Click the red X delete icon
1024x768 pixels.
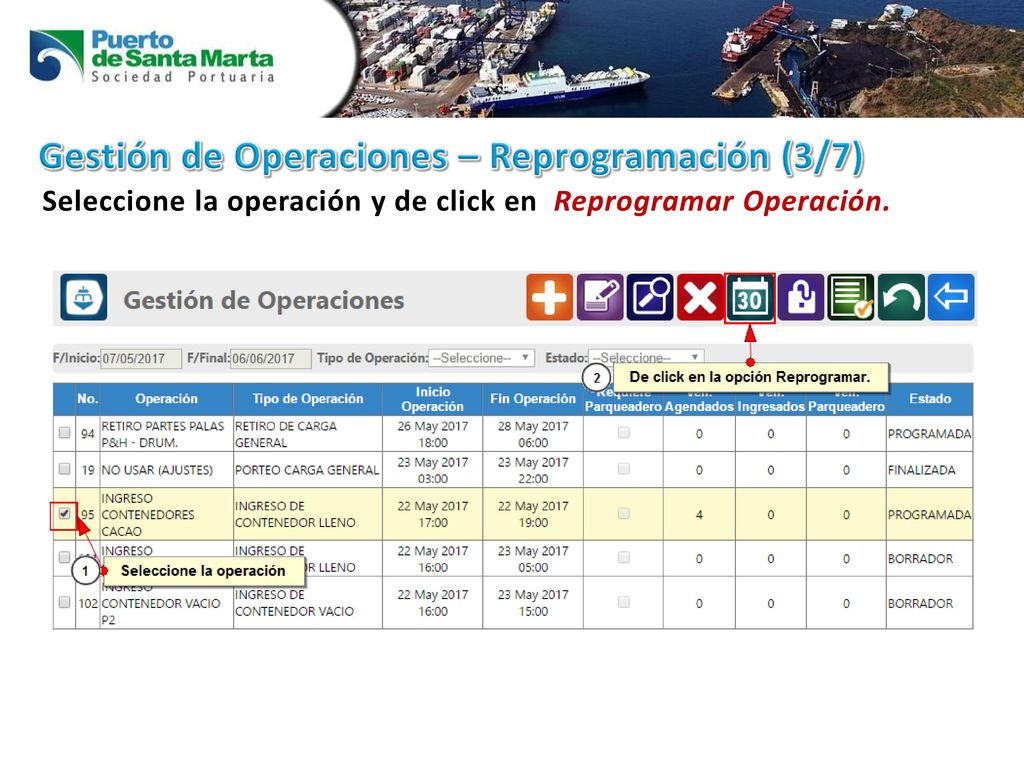[x=700, y=298]
